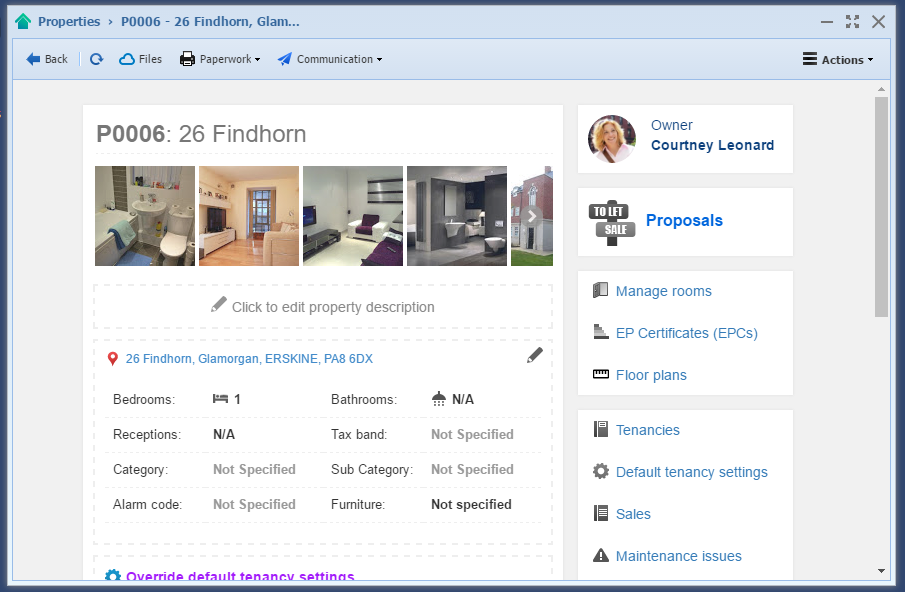Refresh the property page
The height and width of the screenshot is (592, 905).
[x=96, y=59]
